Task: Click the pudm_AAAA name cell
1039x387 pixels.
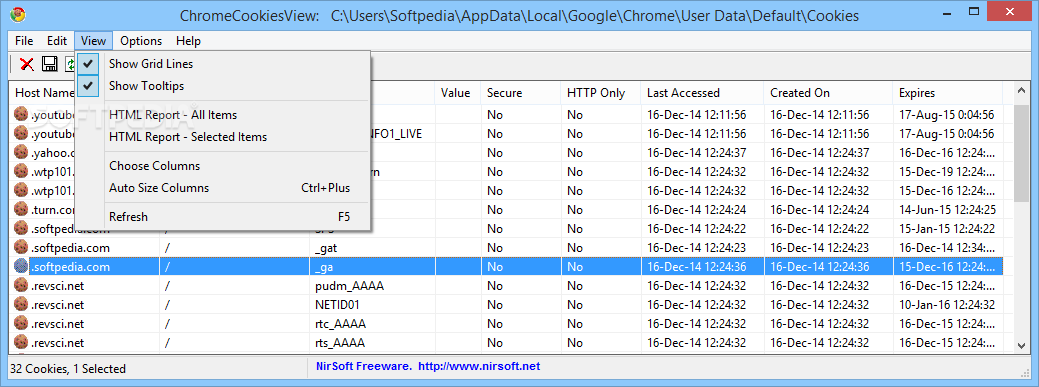Action: pos(350,286)
